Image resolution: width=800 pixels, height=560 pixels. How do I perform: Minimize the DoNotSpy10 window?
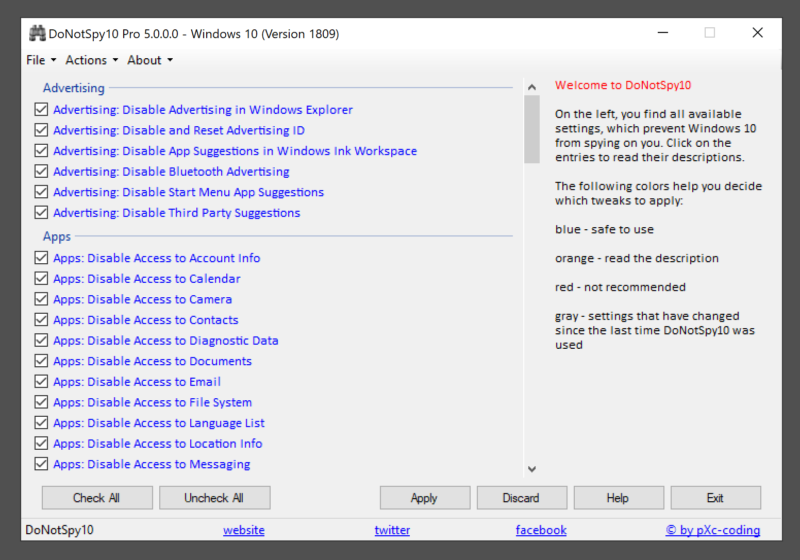click(x=662, y=33)
